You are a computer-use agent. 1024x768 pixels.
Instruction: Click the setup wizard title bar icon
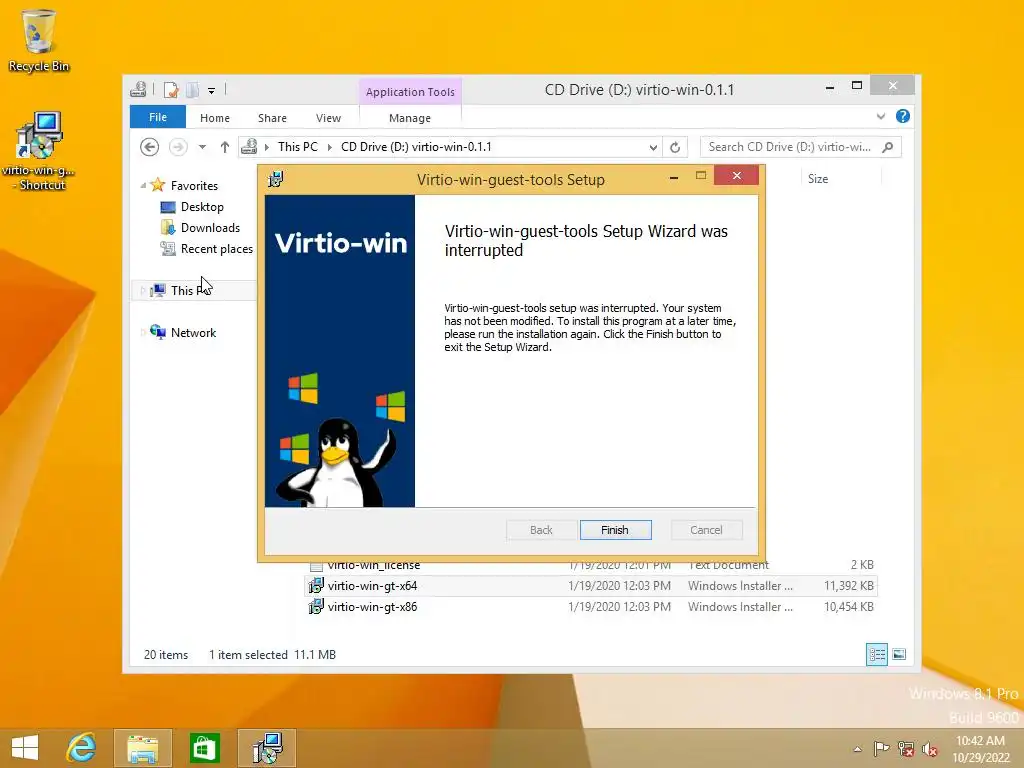pyautogui.click(x=276, y=178)
